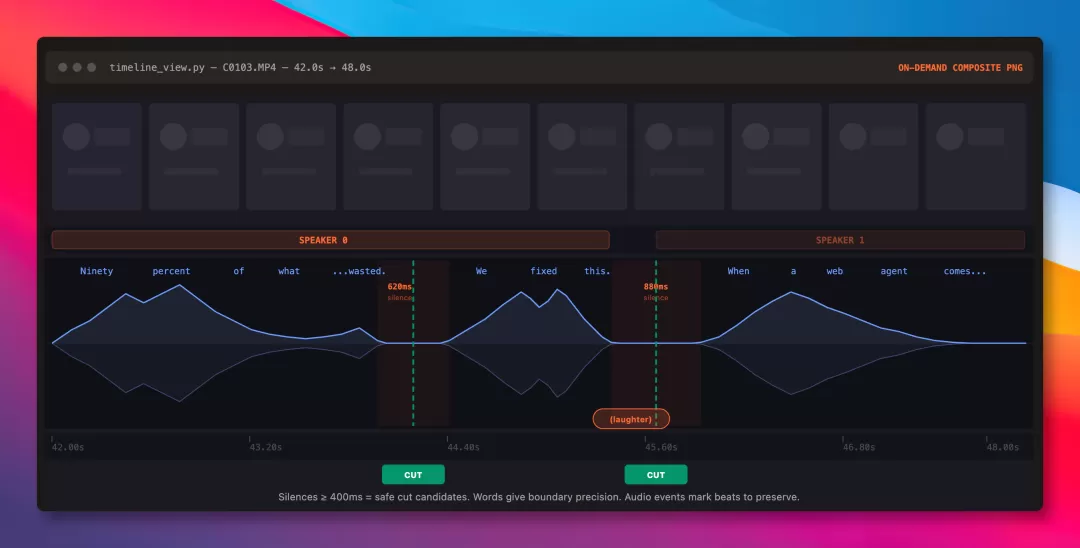1080x548 pixels.
Task: Click the 46.80s tick on time ruler
Action: (859, 447)
